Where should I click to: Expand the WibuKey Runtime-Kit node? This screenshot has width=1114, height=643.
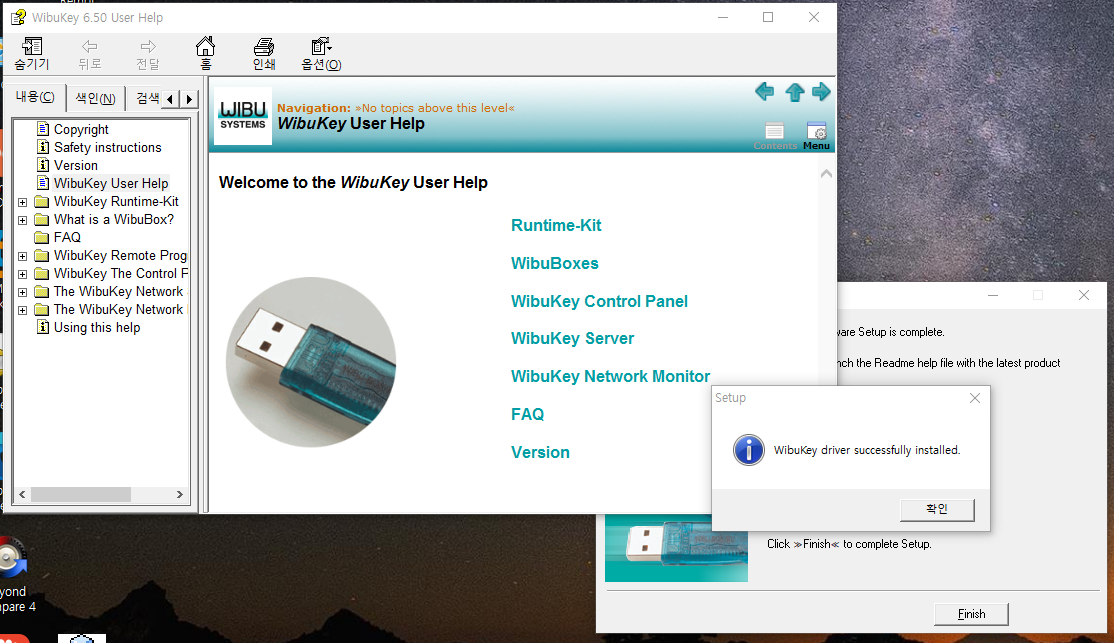(x=23, y=202)
